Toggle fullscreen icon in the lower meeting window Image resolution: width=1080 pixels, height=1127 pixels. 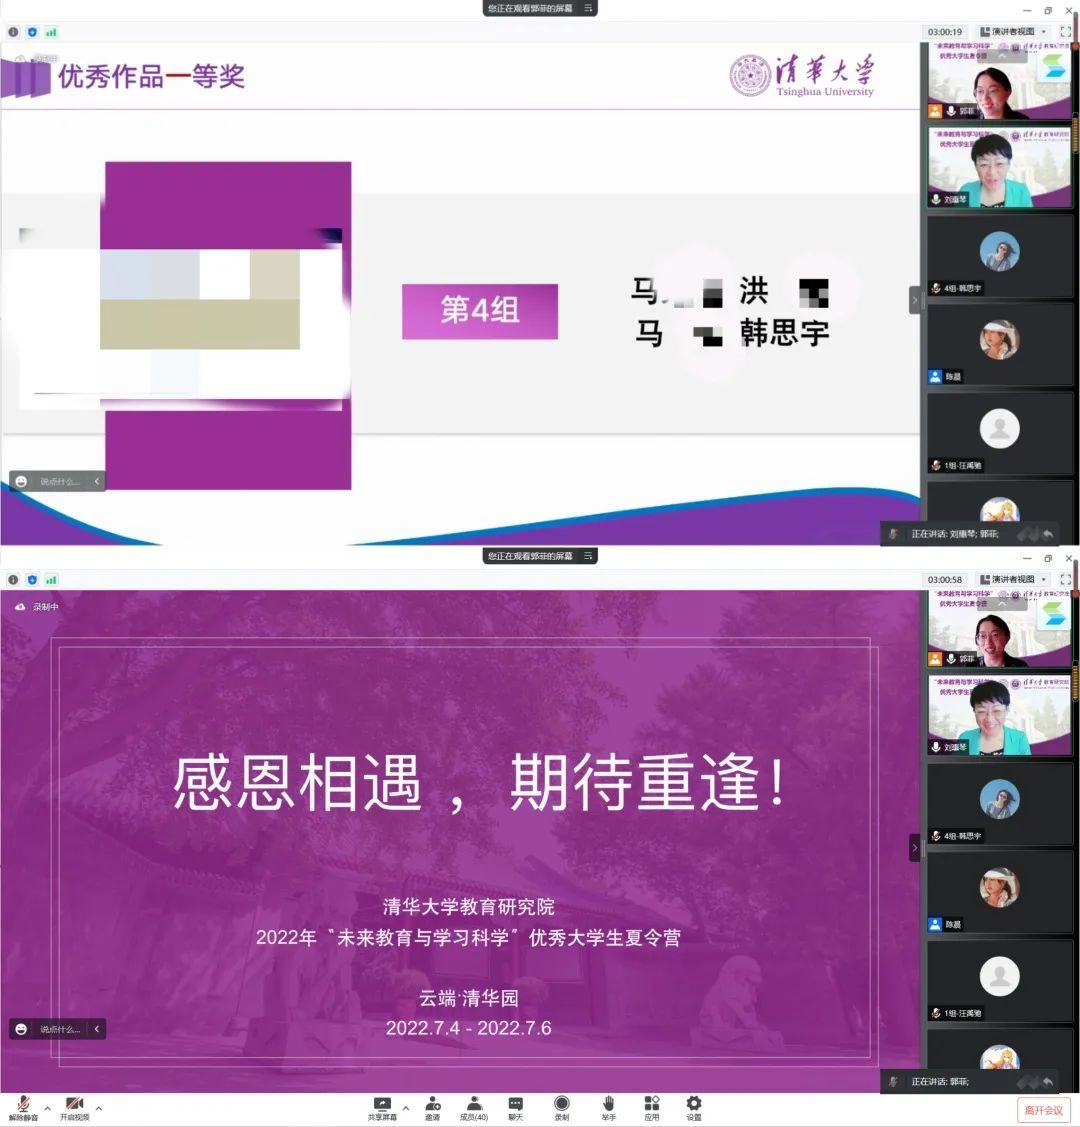[x=1065, y=580]
